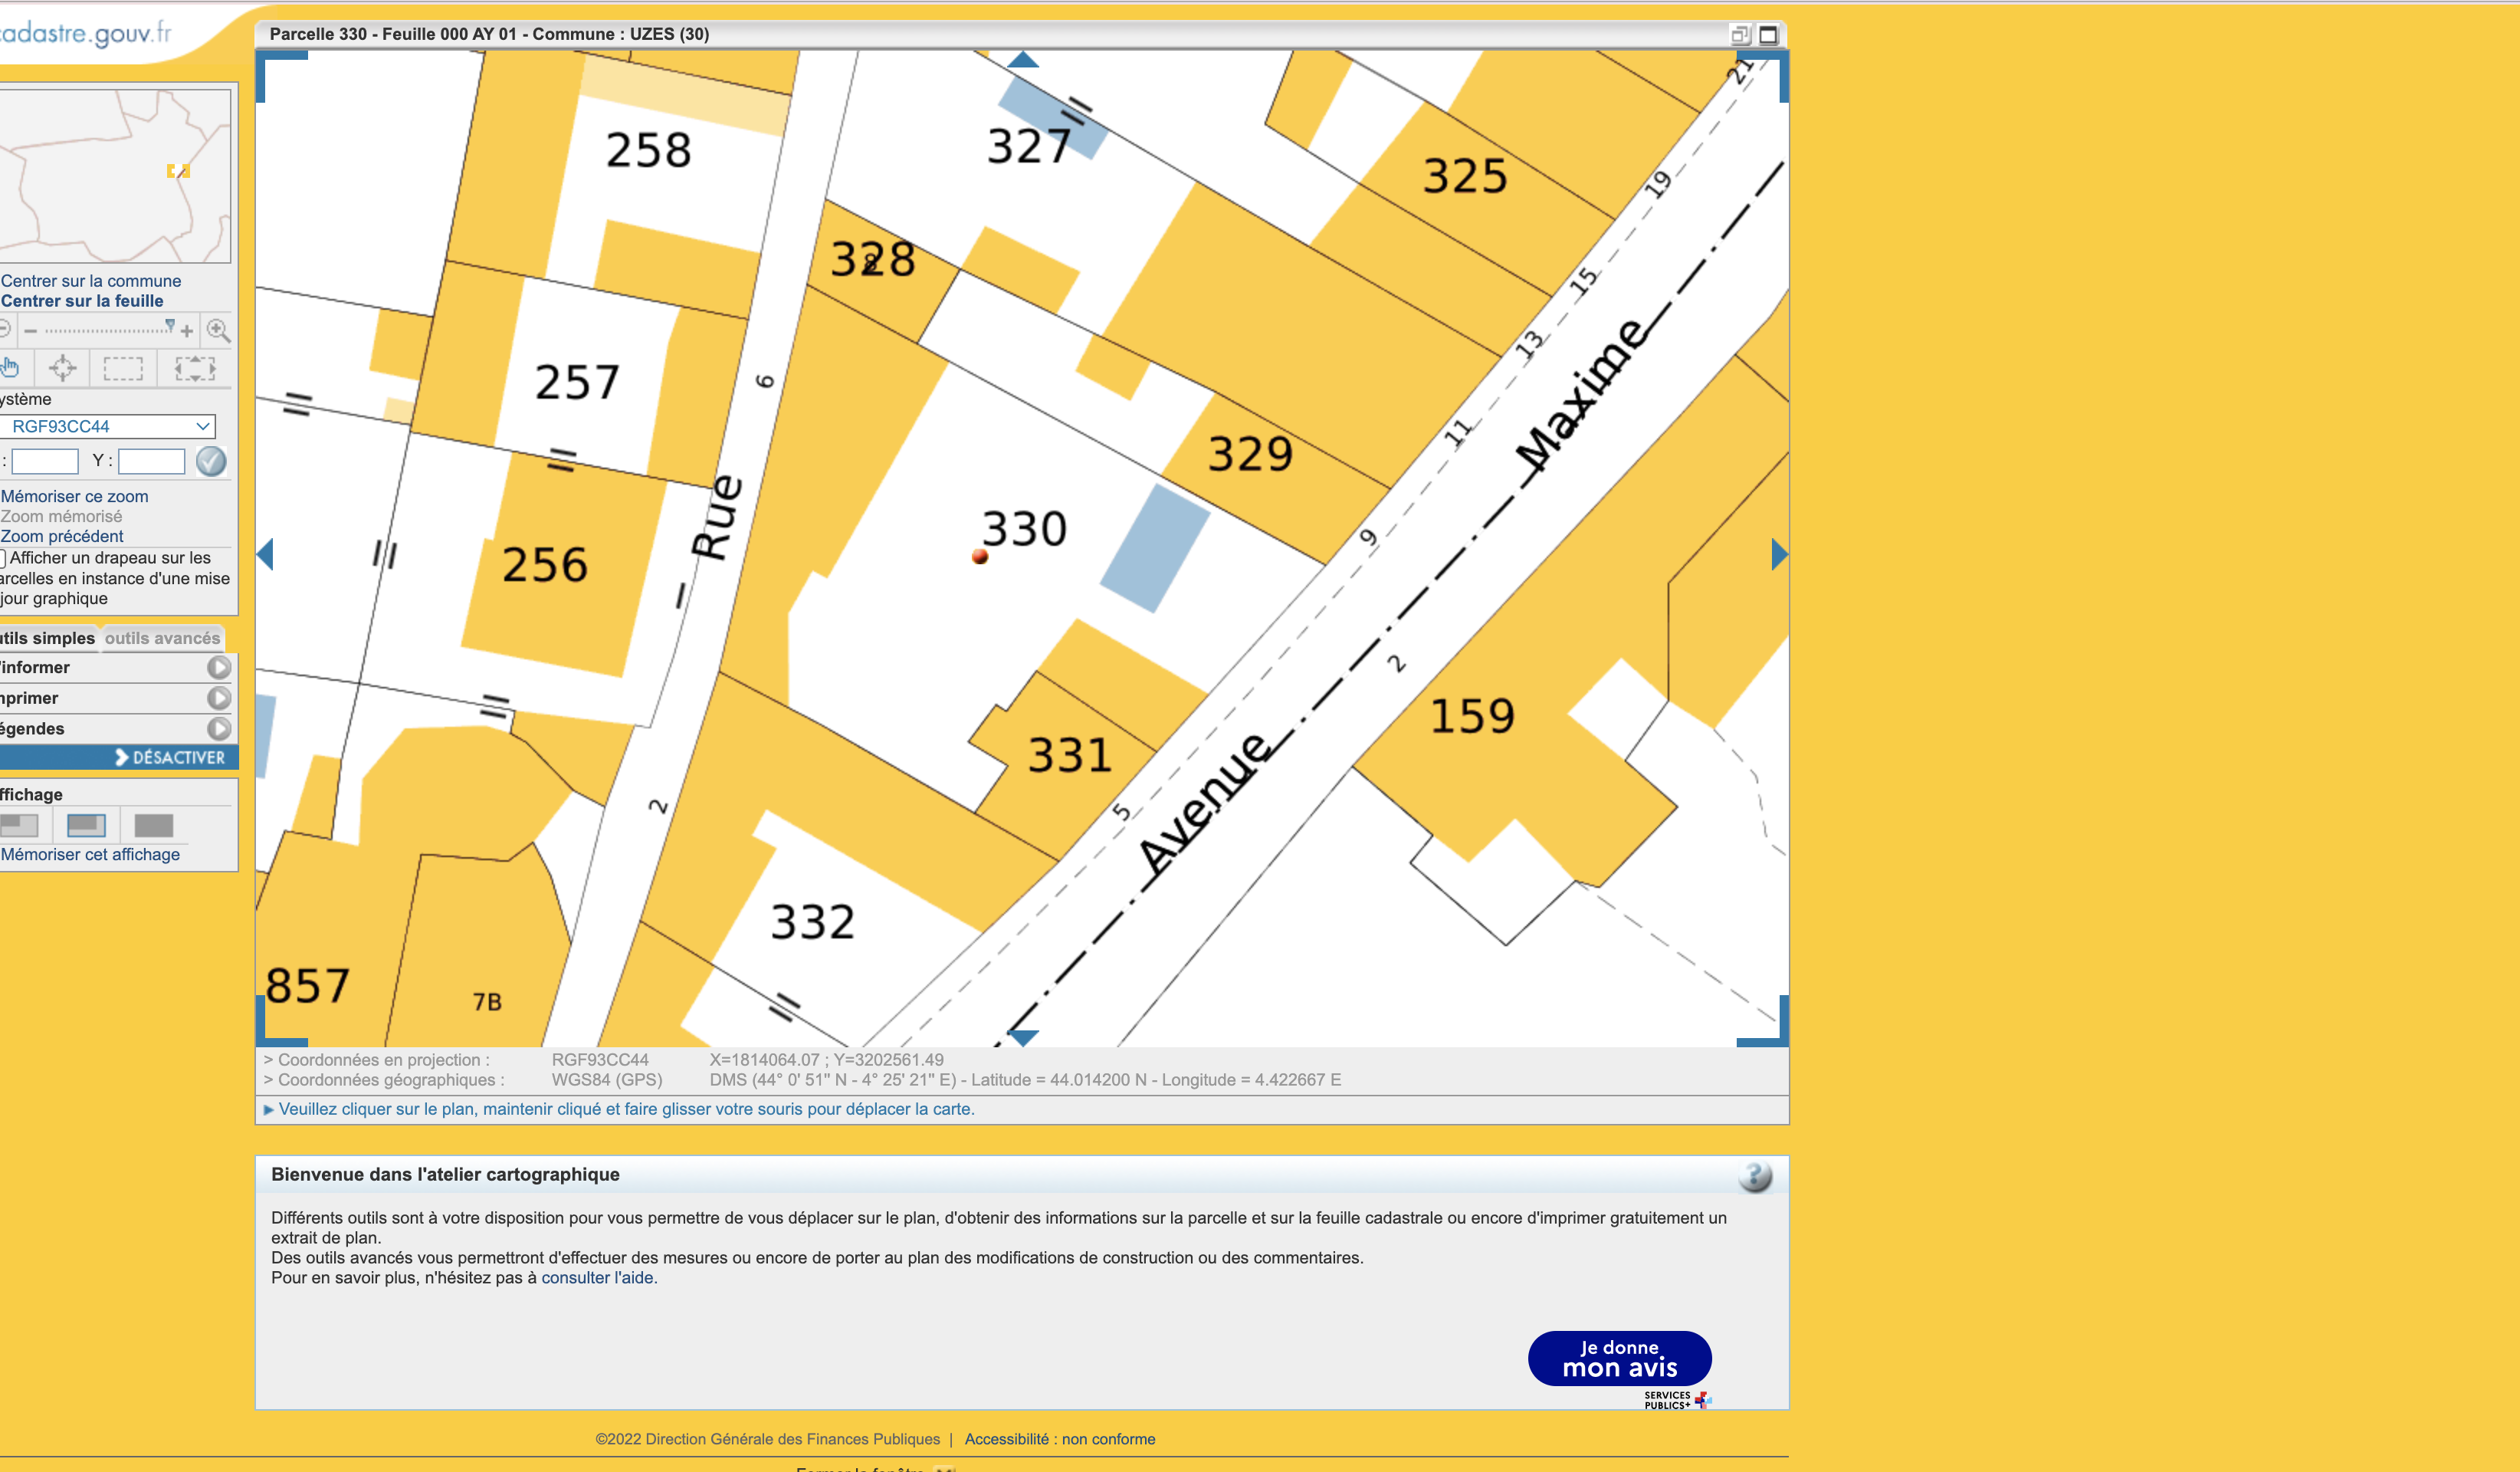Select the hand pan tool
This screenshot has height=1472, width=2520.
click(x=10, y=368)
